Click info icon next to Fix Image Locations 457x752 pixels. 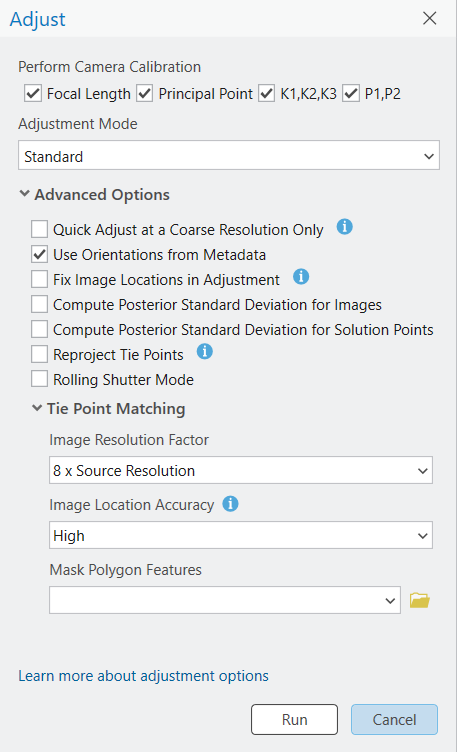pos(301,276)
